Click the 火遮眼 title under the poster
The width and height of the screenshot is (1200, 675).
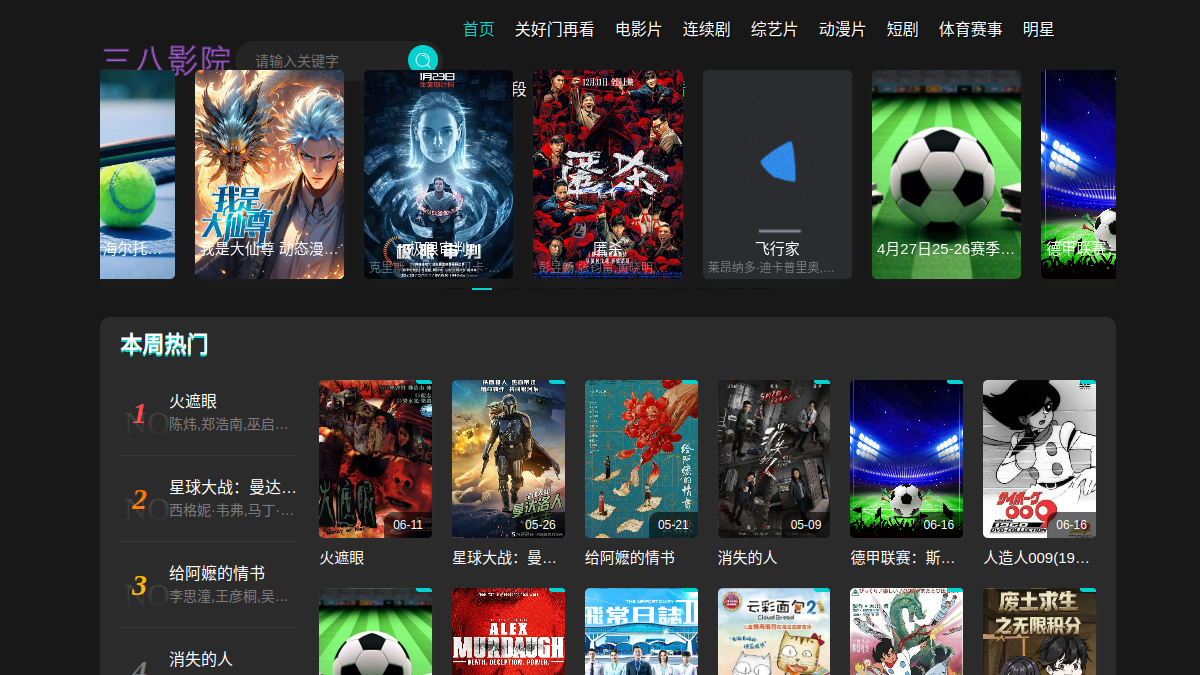pos(342,558)
